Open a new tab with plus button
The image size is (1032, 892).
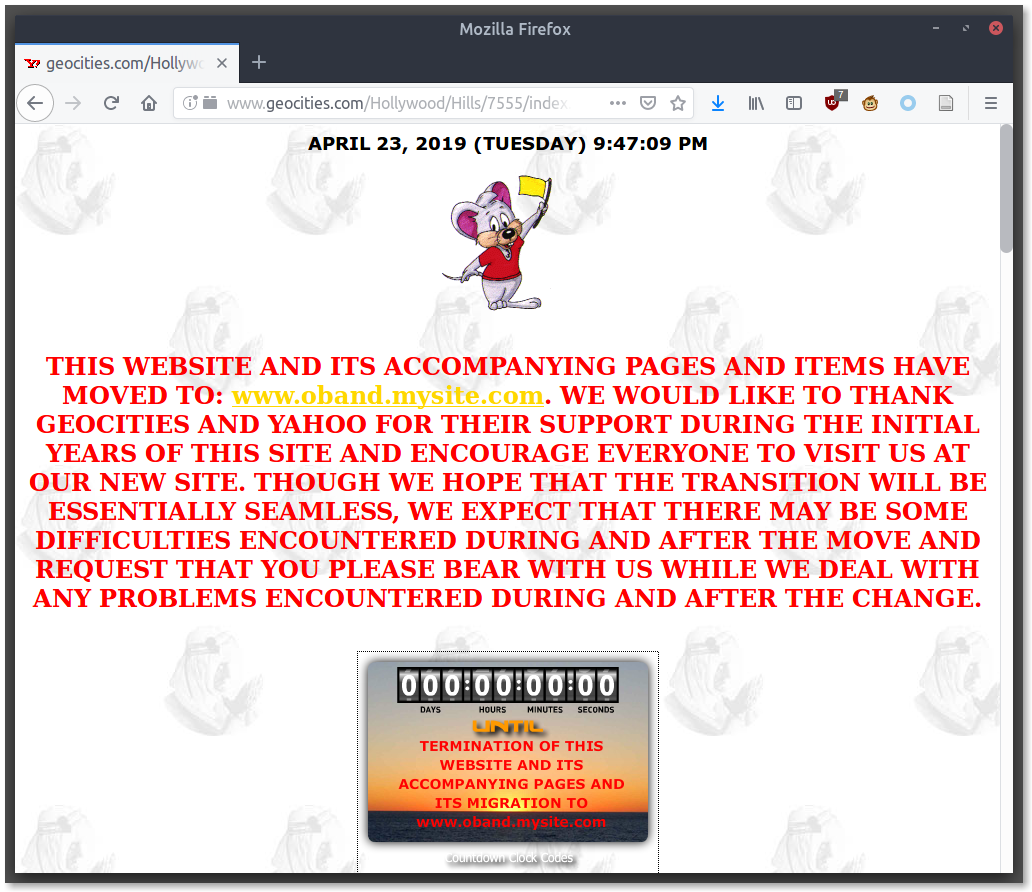(x=259, y=63)
